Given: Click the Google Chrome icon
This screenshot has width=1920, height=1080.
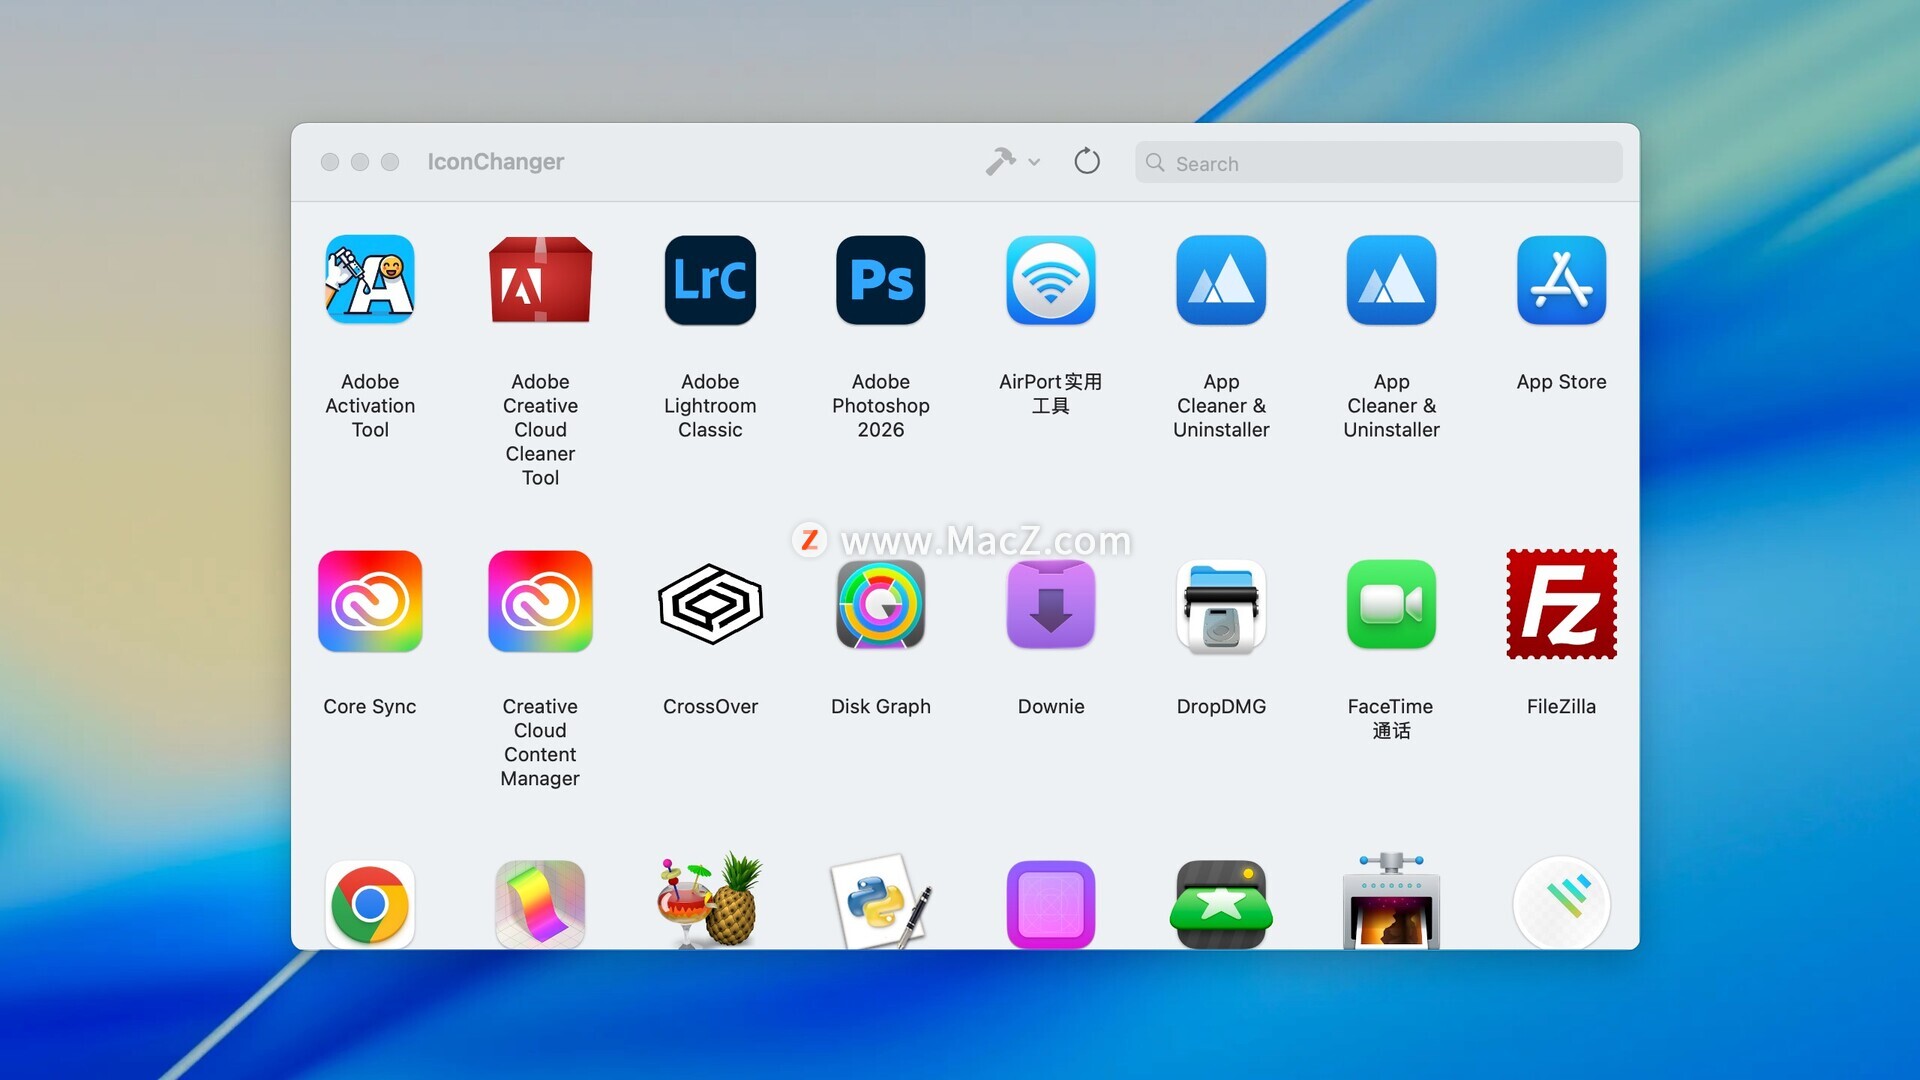Looking at the screenshot, I should click(370, 904).
